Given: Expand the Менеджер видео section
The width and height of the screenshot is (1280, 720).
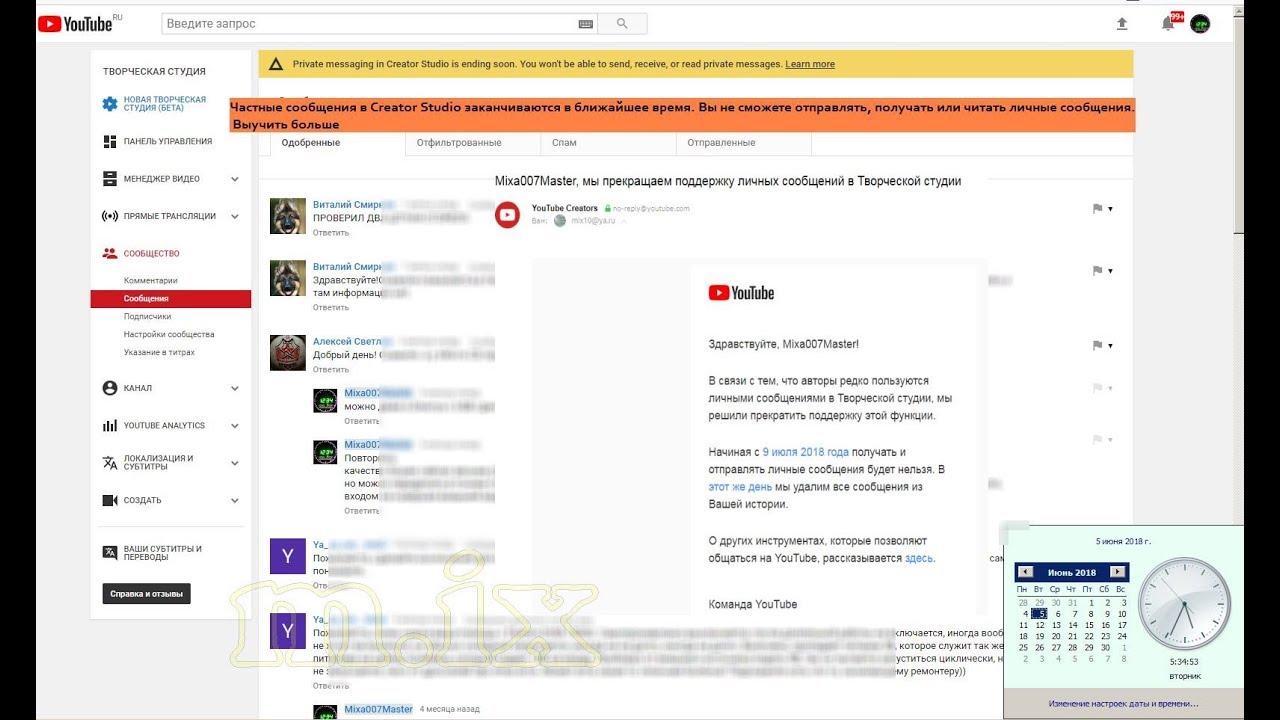Looking at the screenshot, I should 235,180.
